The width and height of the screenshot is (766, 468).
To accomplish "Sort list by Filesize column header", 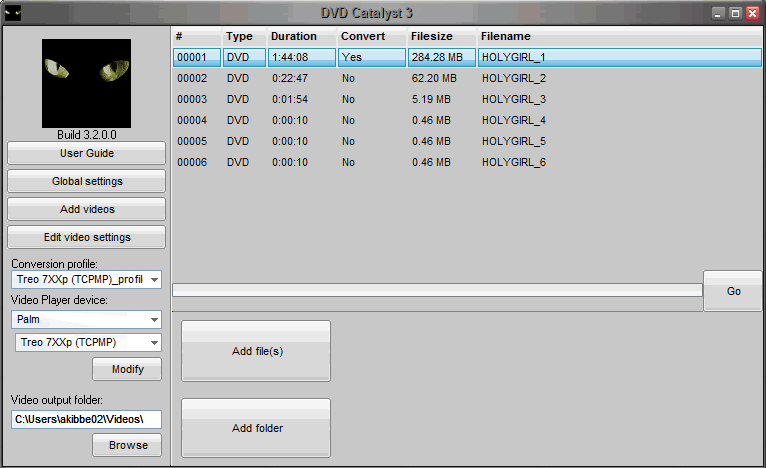I will point(432,36).
